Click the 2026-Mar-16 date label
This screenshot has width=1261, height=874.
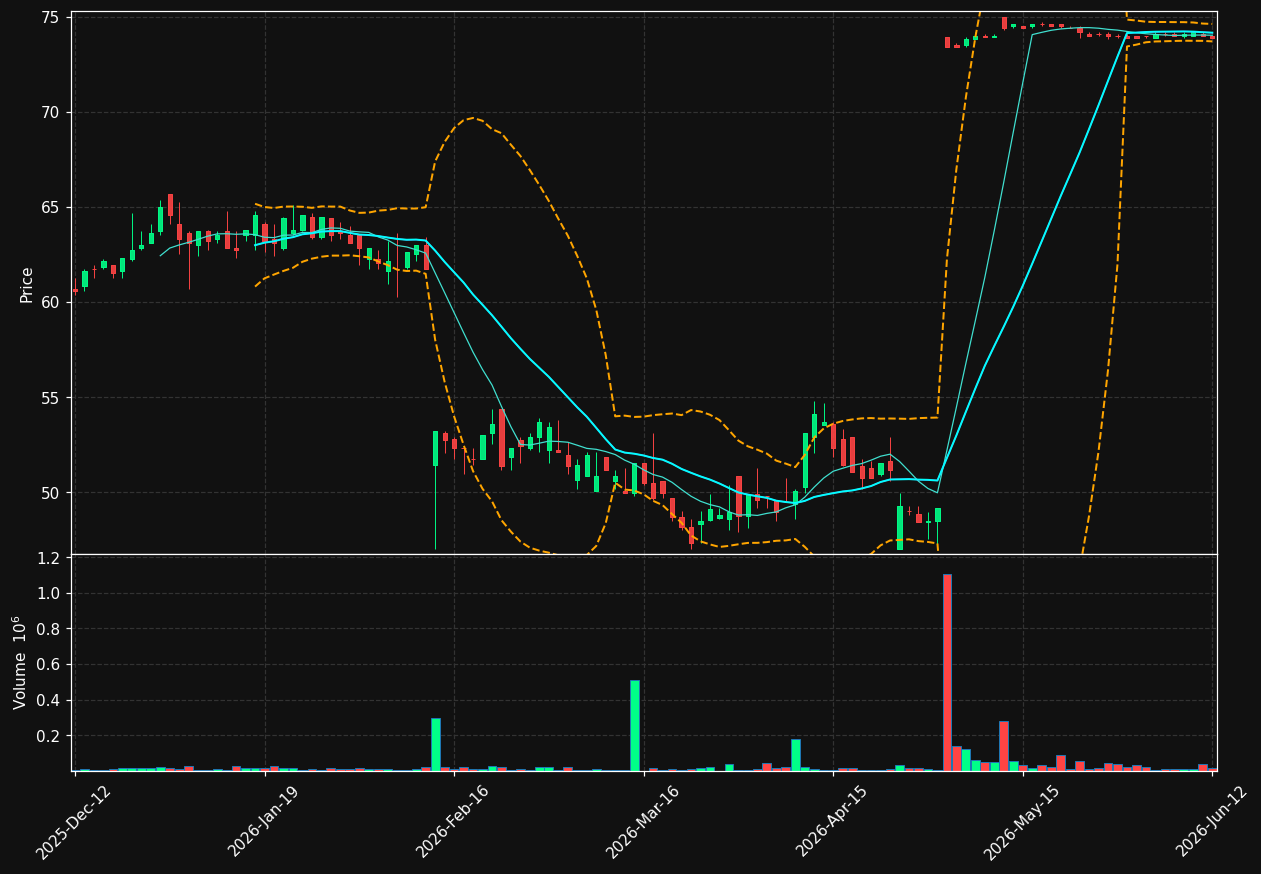pyautogui.click(x=642, y=821)
